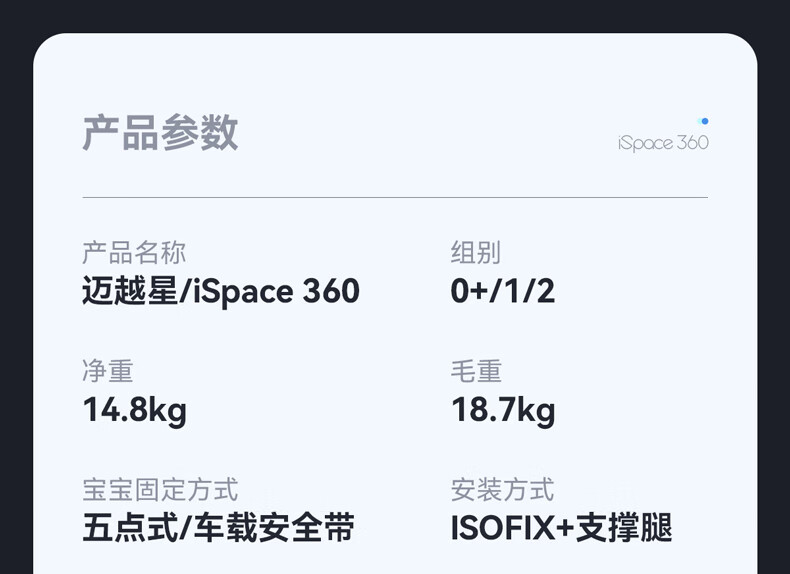Click the 车载安全带 text

click(x=275, y=528)
